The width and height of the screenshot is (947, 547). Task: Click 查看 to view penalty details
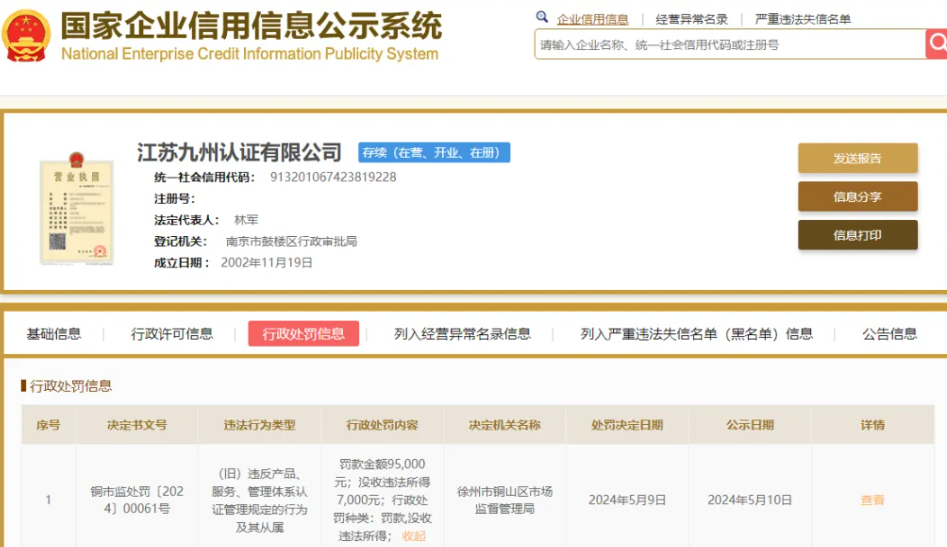pos(872,500)
